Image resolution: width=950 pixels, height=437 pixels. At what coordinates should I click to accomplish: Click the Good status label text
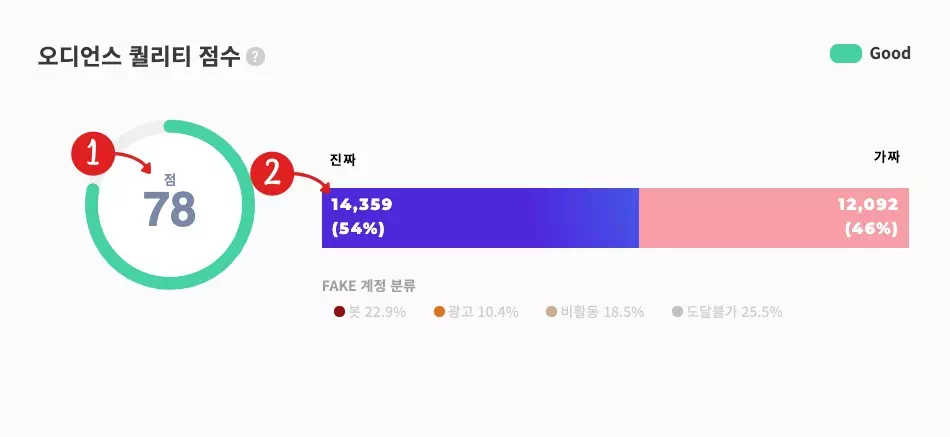pos(890,53)
